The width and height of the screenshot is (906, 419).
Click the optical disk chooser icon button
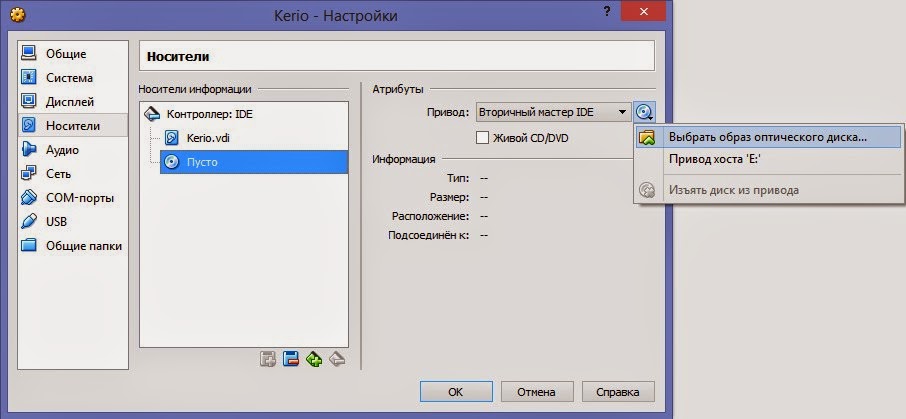pos(644,112)
